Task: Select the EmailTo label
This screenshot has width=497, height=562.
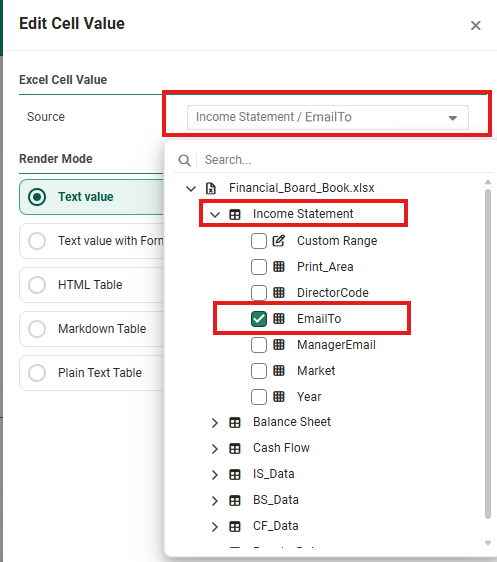Action: coord(319,319)
